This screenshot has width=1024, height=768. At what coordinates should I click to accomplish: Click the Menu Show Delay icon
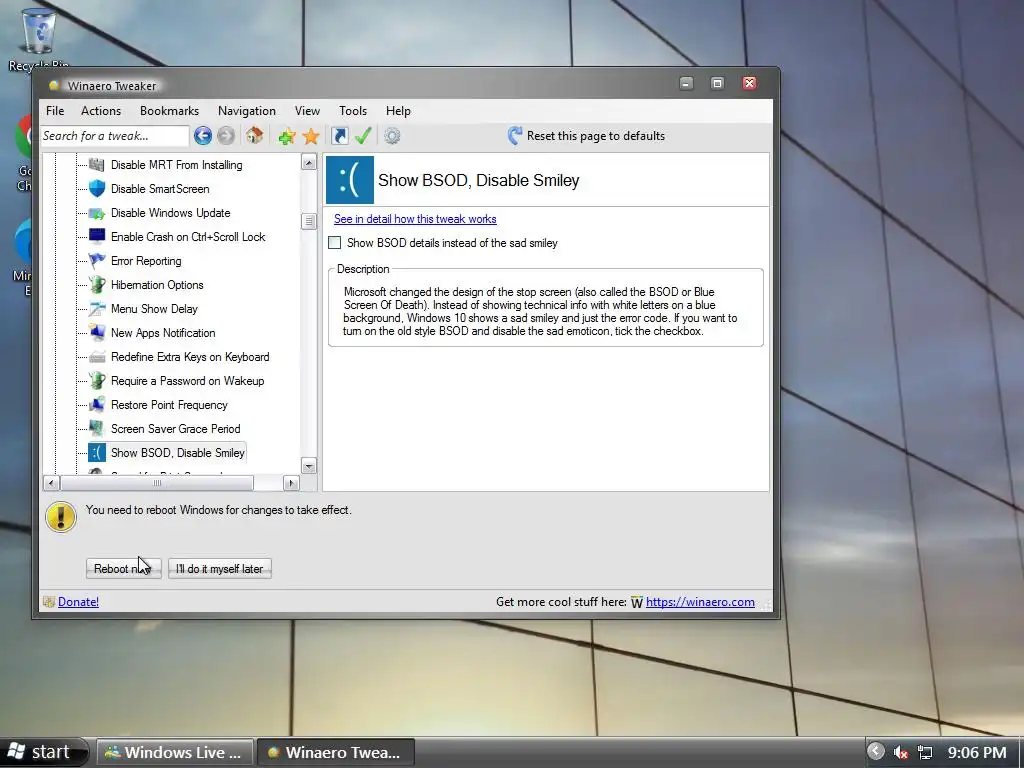tap(97, 309)
